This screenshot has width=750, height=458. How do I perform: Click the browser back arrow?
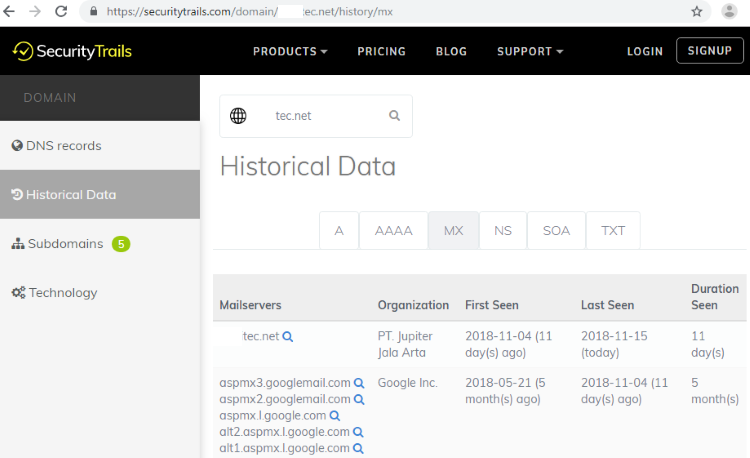tap(9, 11)
